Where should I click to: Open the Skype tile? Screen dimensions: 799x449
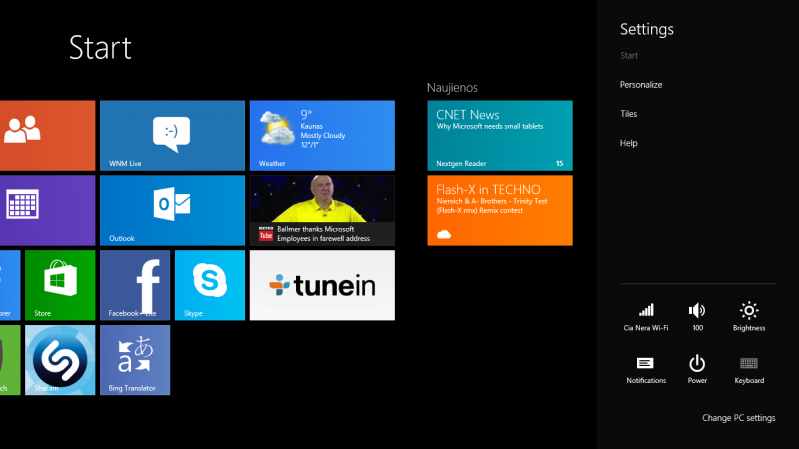(209, 284)
